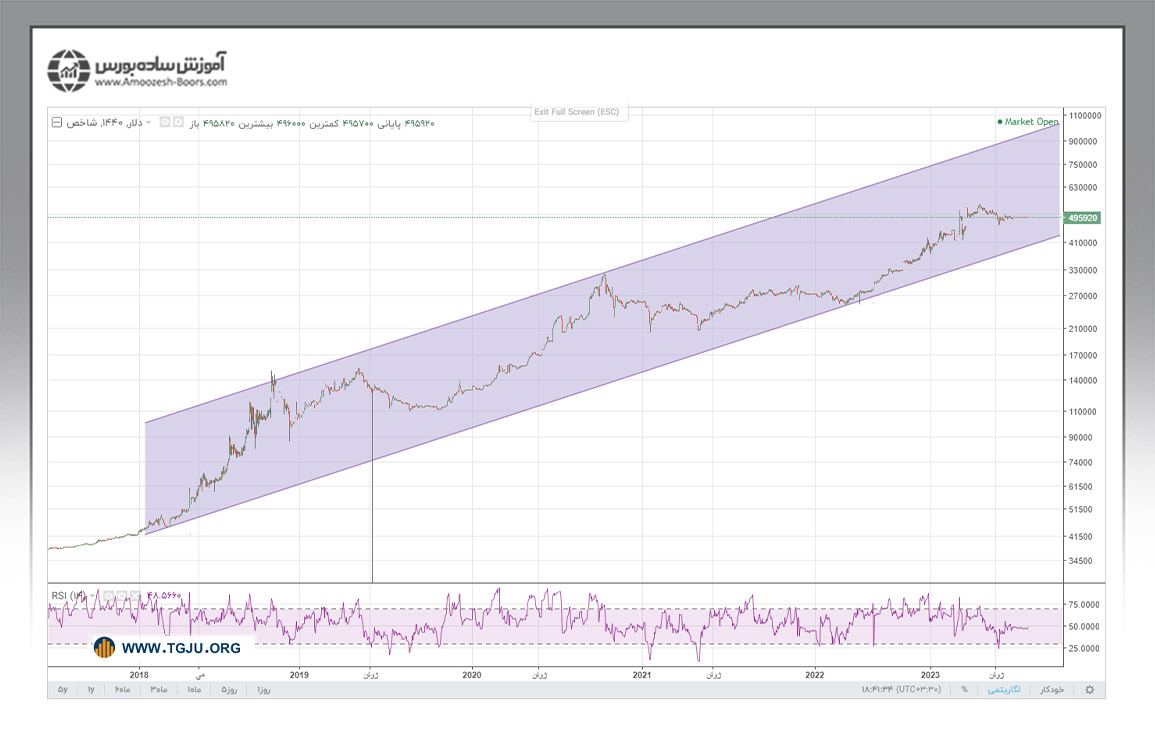Switch to the 6 month range

pos(122,690)
